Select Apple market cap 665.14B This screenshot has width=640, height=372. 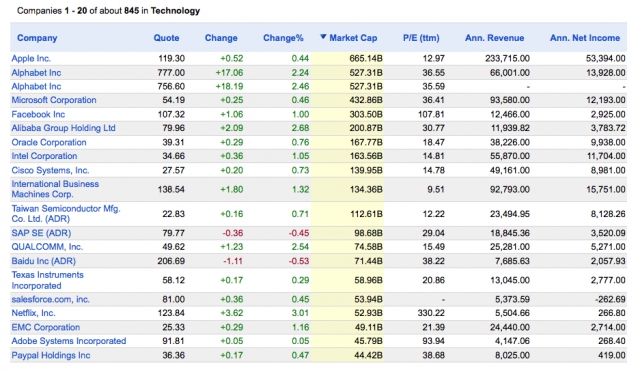coord(366,58)
